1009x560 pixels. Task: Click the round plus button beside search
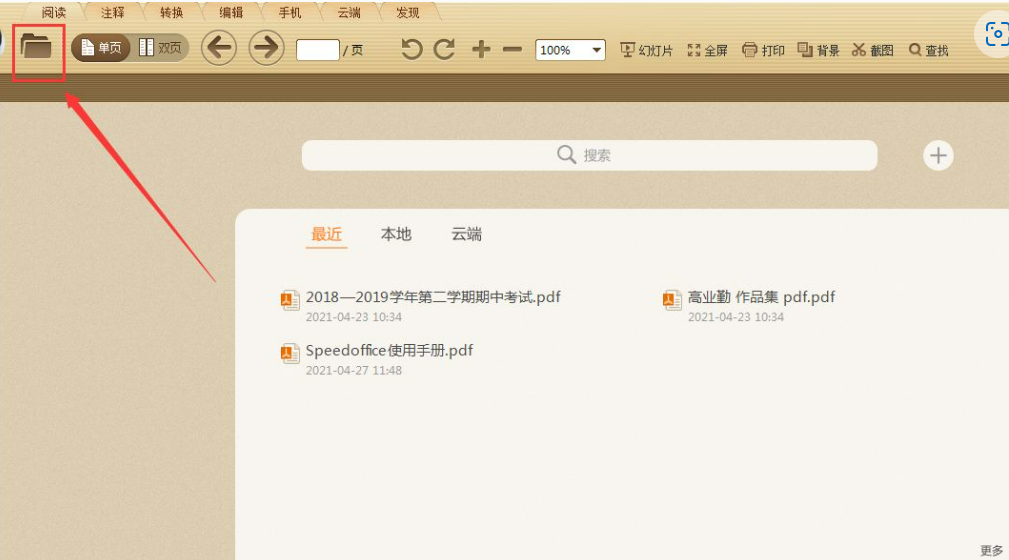[x=938, y=155]
